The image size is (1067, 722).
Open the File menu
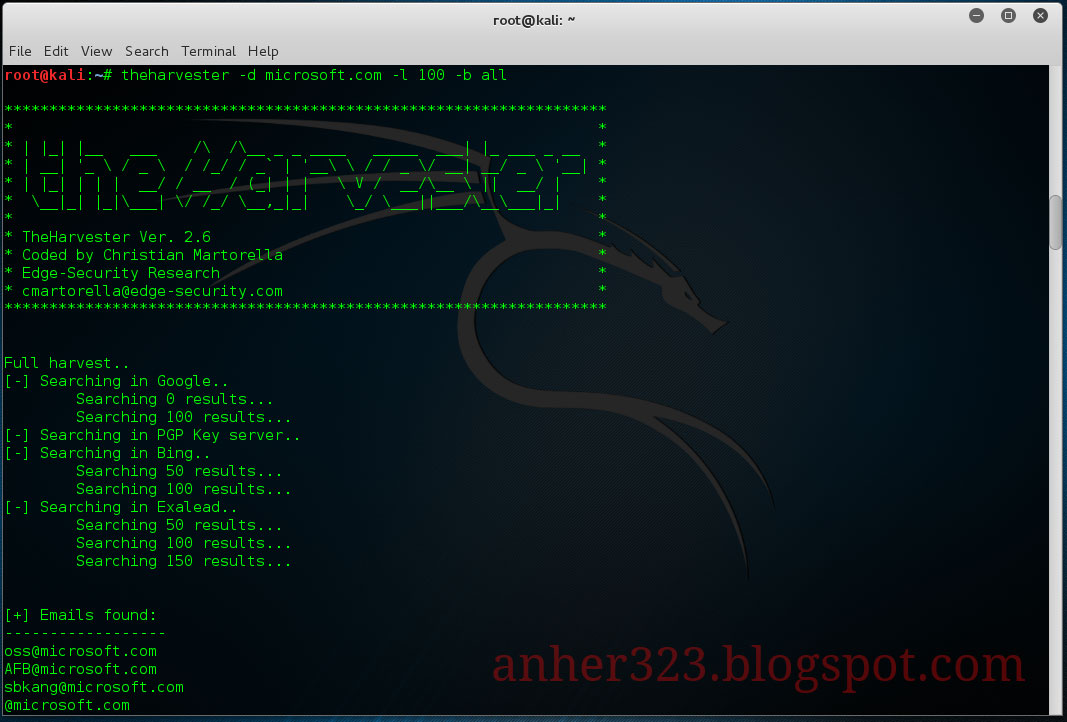(20, 51)
